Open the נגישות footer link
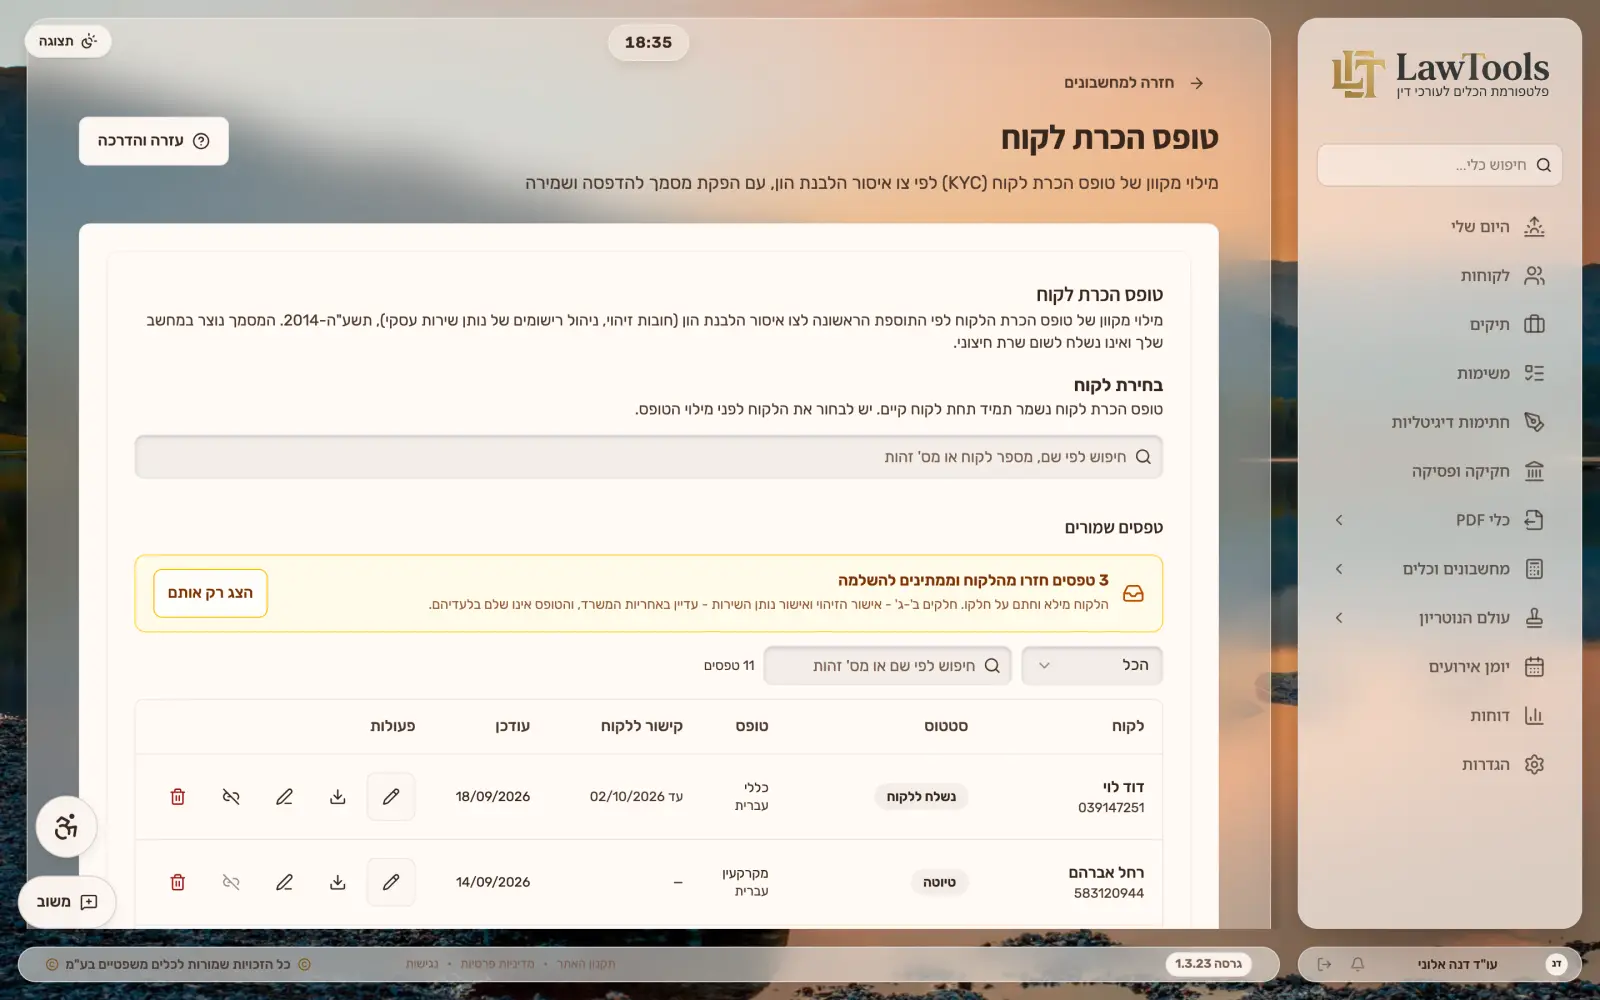The height and width of the screenshot is (1000, 1600). pos(422,964)
